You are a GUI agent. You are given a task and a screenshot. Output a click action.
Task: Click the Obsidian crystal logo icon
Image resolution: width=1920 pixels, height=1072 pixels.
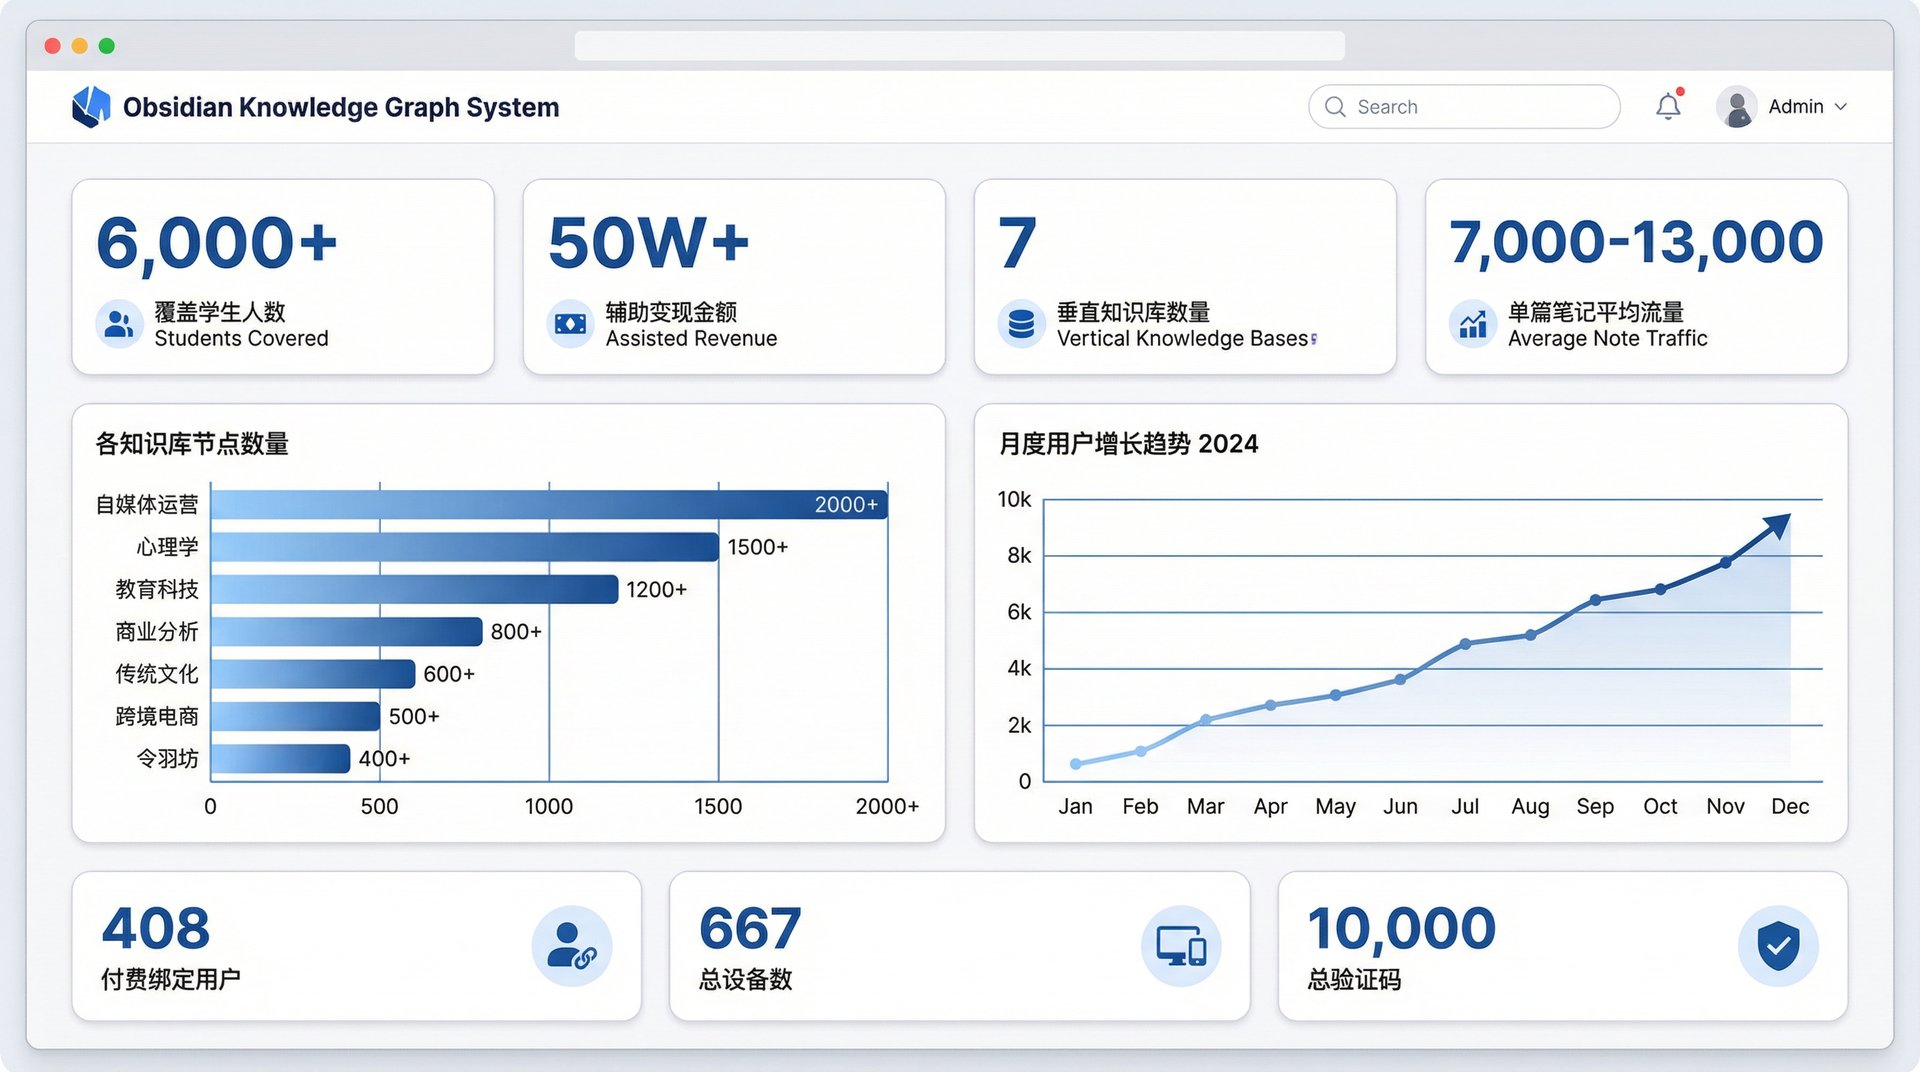[x=91, y=106]
